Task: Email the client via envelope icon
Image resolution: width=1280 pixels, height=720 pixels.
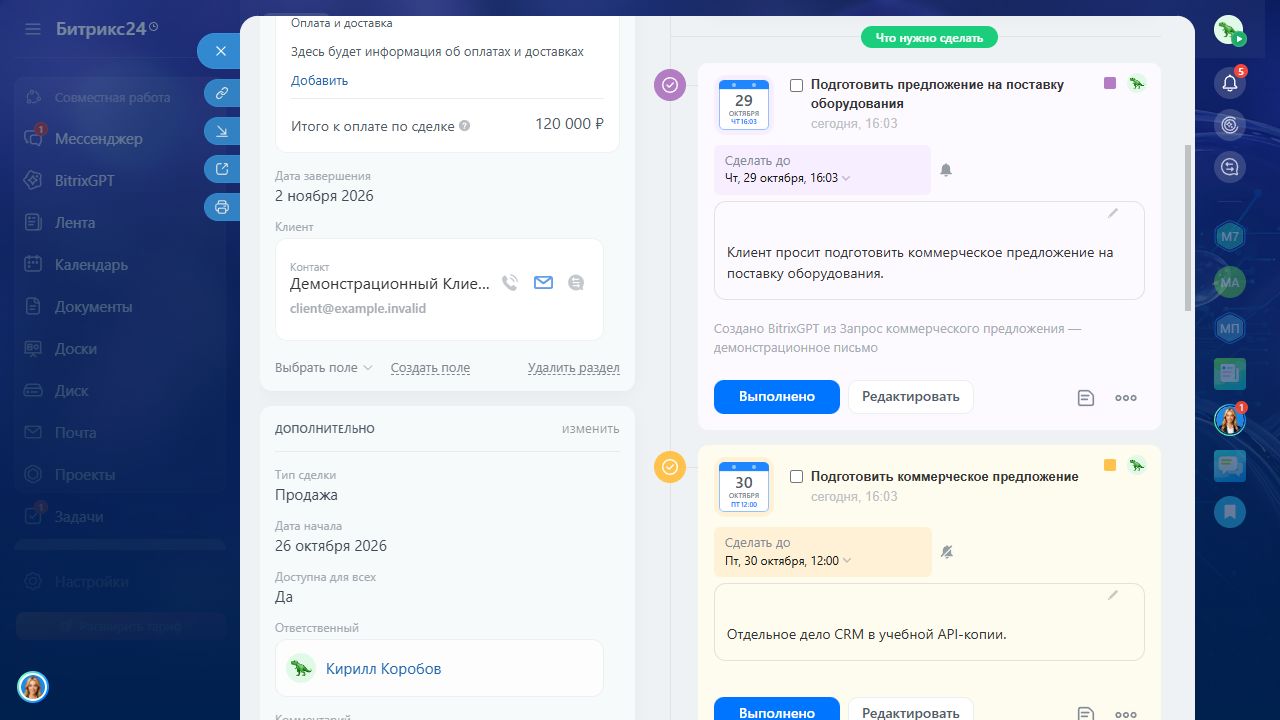Action: pyautogui.click(x=543, y=283)
